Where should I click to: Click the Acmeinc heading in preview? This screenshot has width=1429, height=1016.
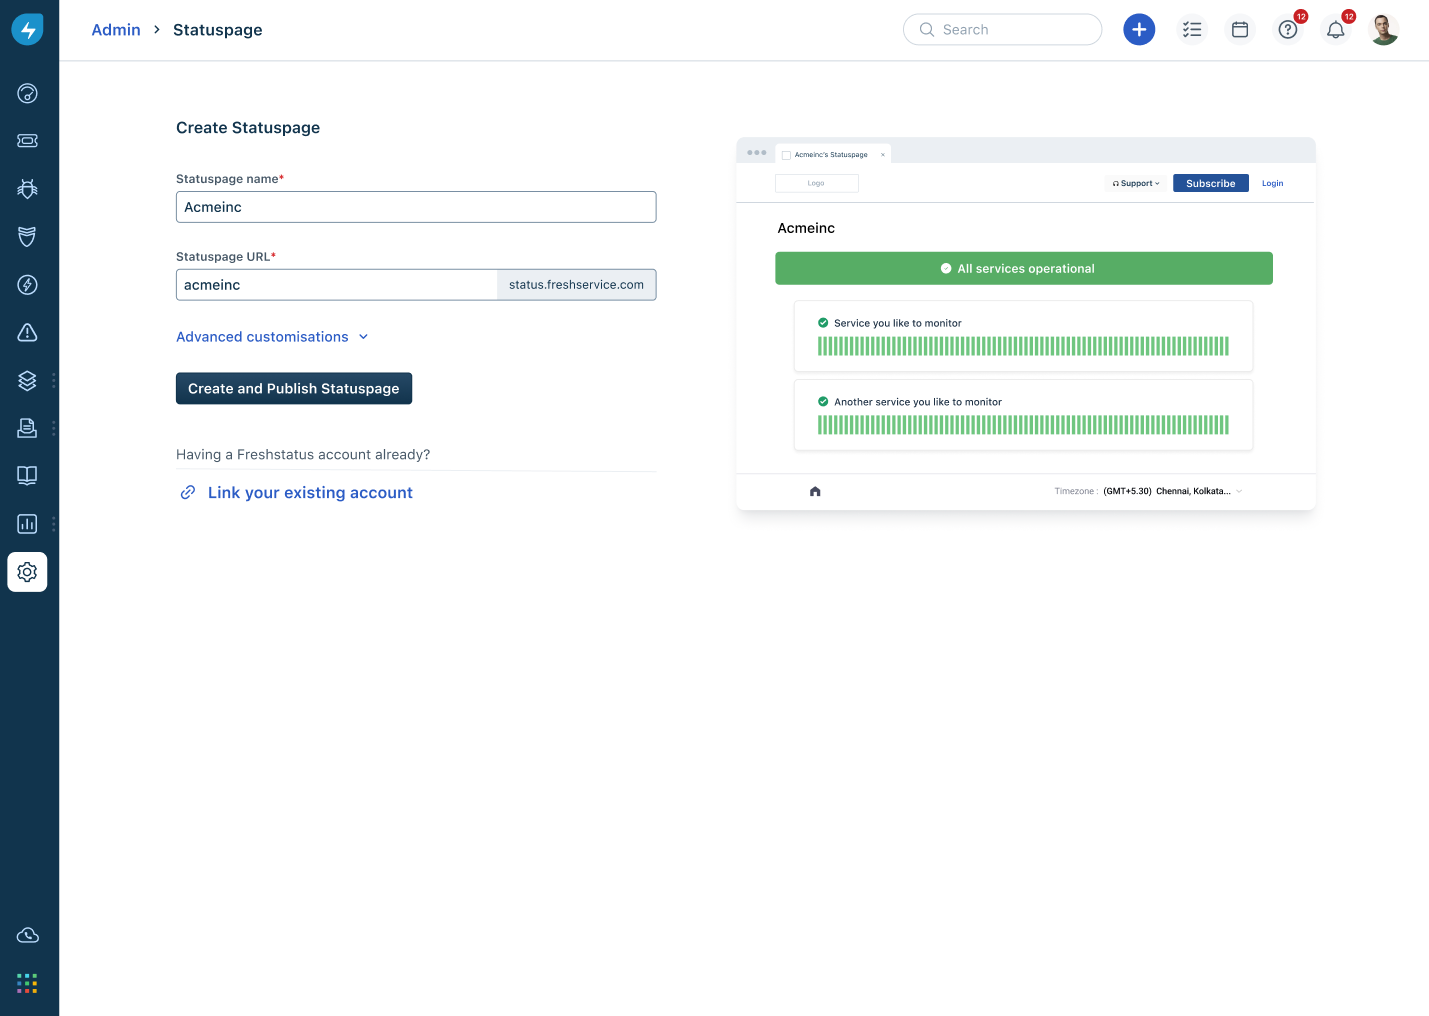pos(806,228)
